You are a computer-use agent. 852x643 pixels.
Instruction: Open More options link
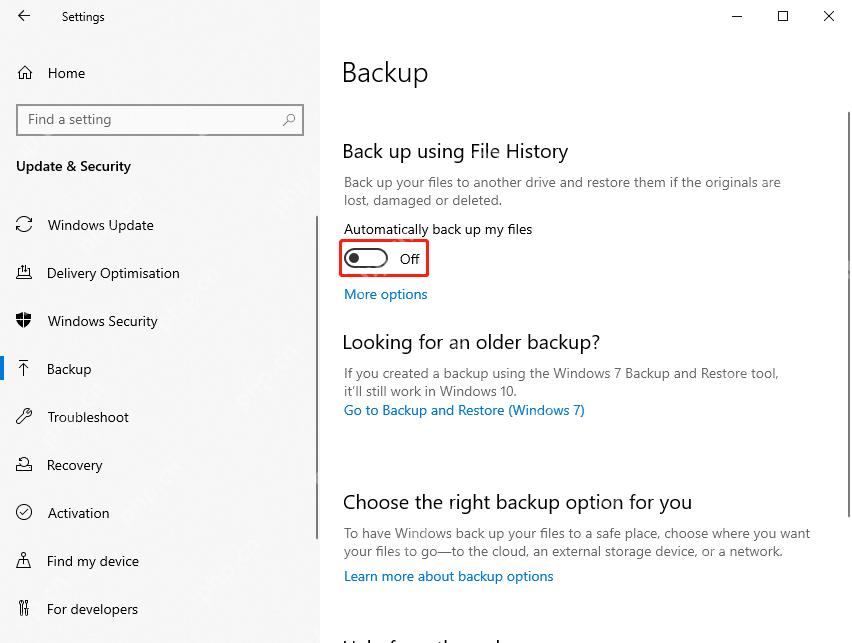(x=386, y=294)
